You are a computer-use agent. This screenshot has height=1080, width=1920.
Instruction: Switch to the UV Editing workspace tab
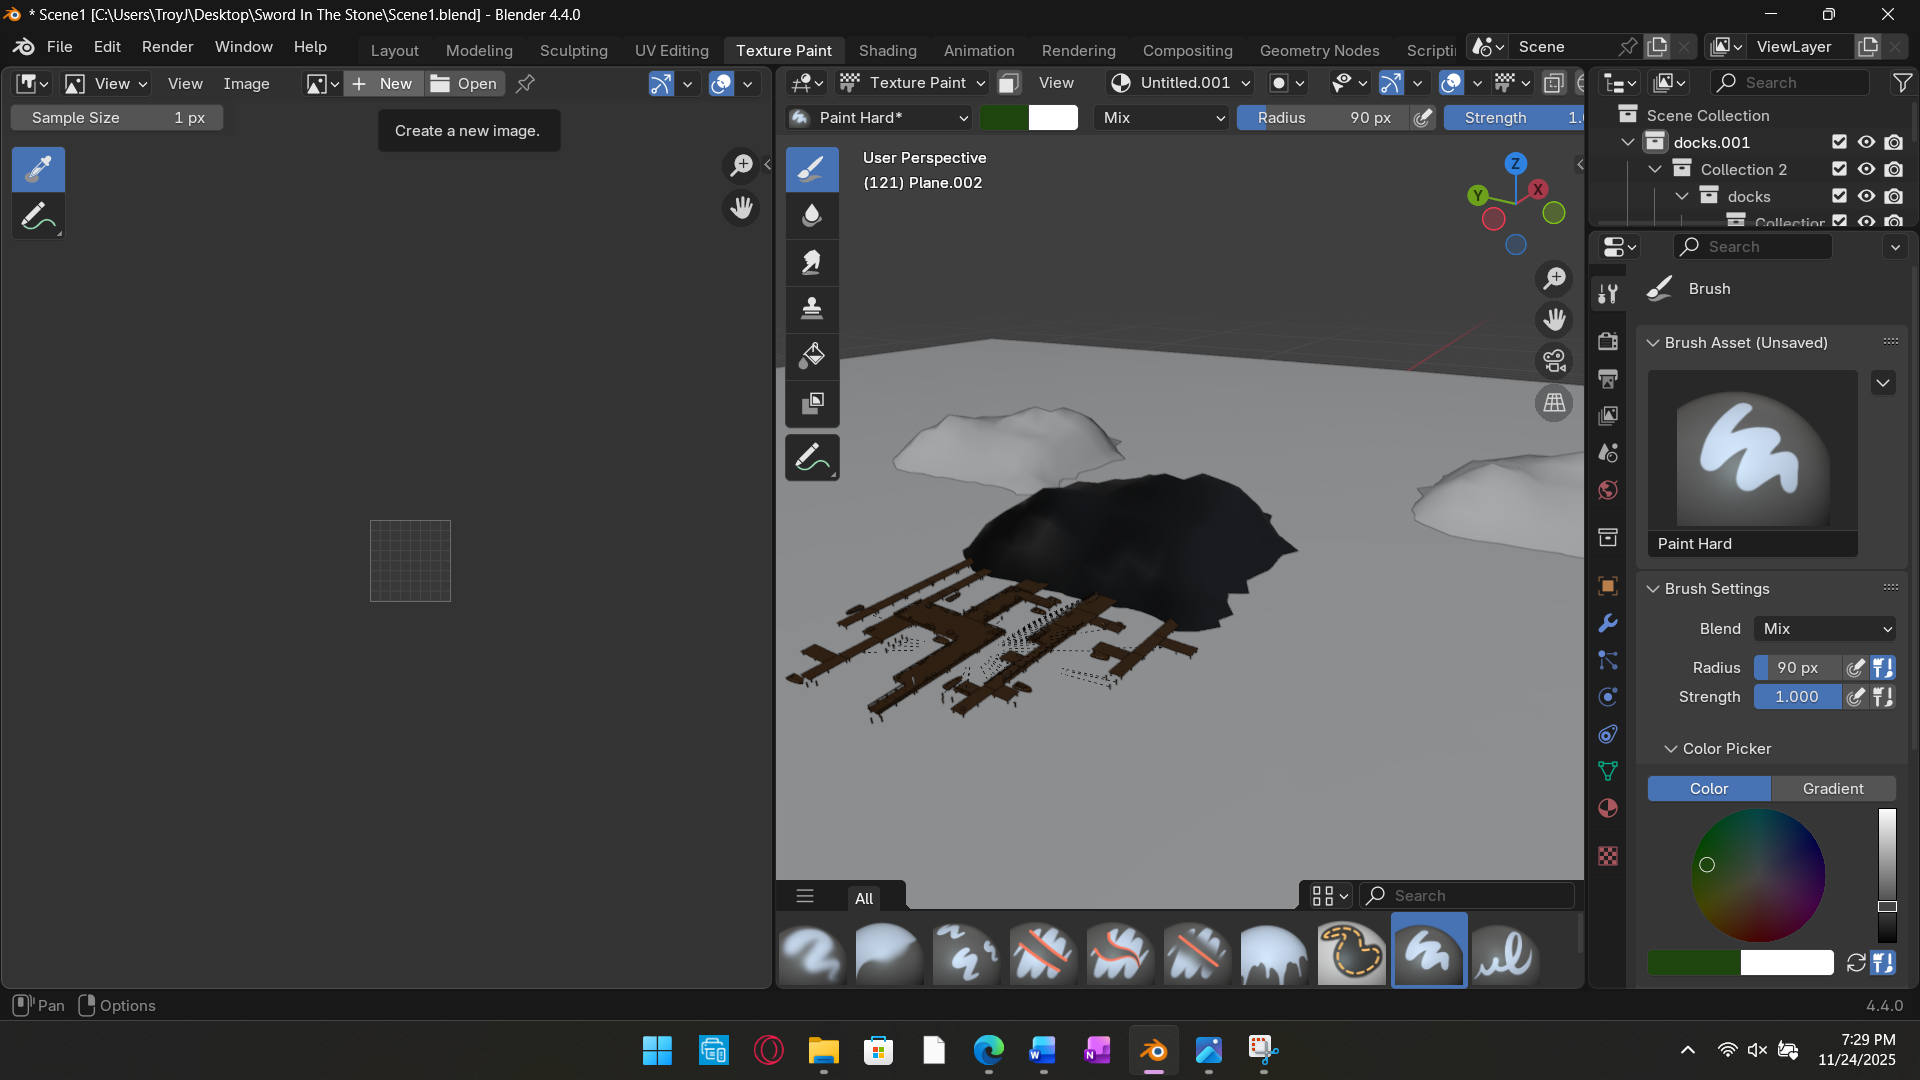(671, 50)
